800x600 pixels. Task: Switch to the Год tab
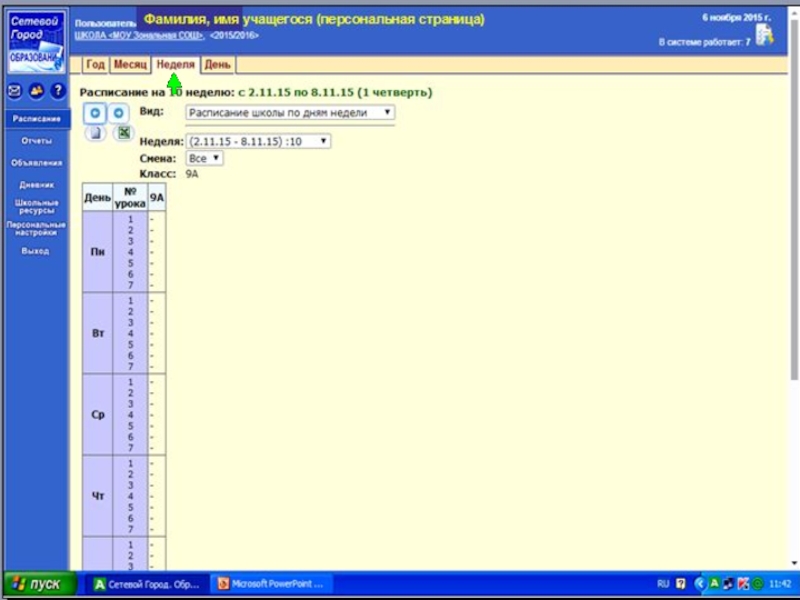(x=95, y=65)
